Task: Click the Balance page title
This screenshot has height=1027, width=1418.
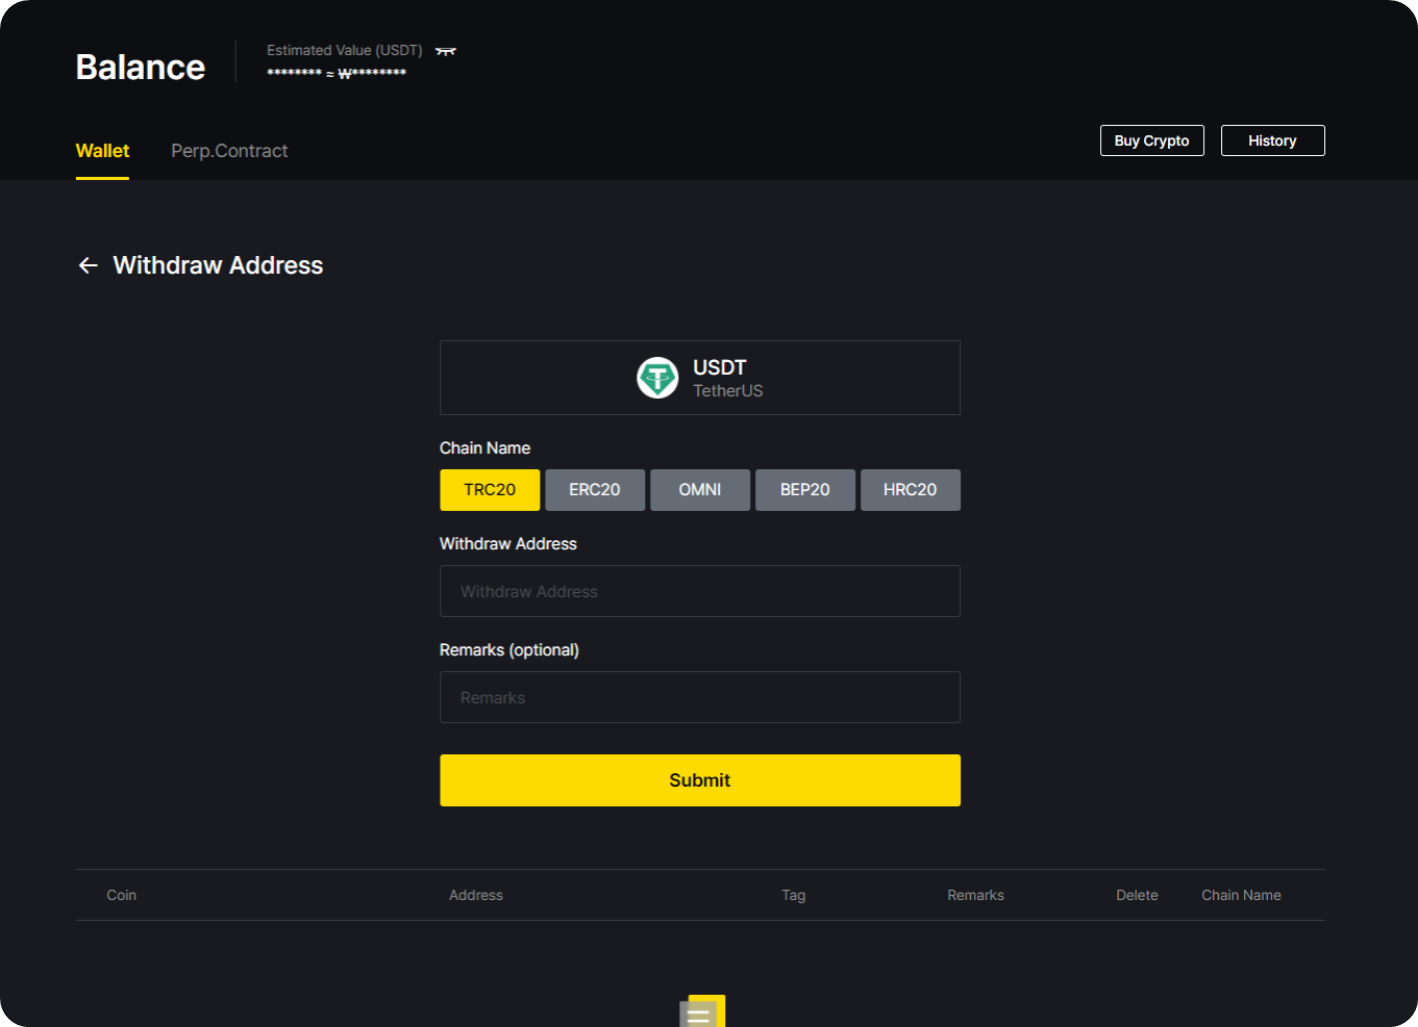Action: 140,67
